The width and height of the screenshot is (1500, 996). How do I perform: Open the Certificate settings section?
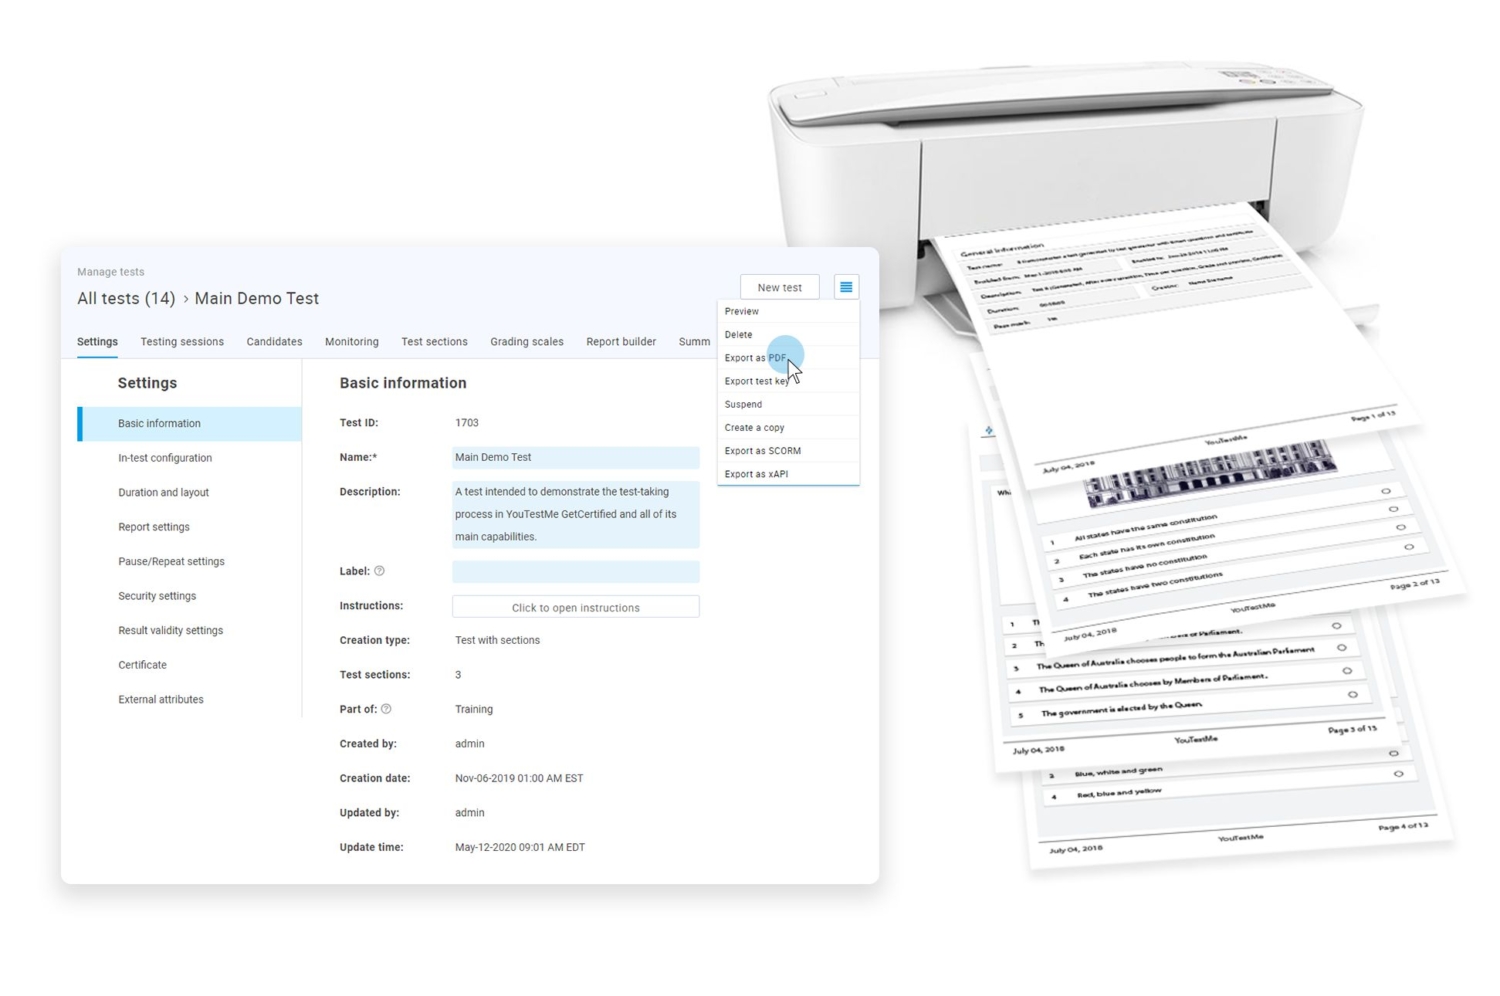[x=142, y=664]
